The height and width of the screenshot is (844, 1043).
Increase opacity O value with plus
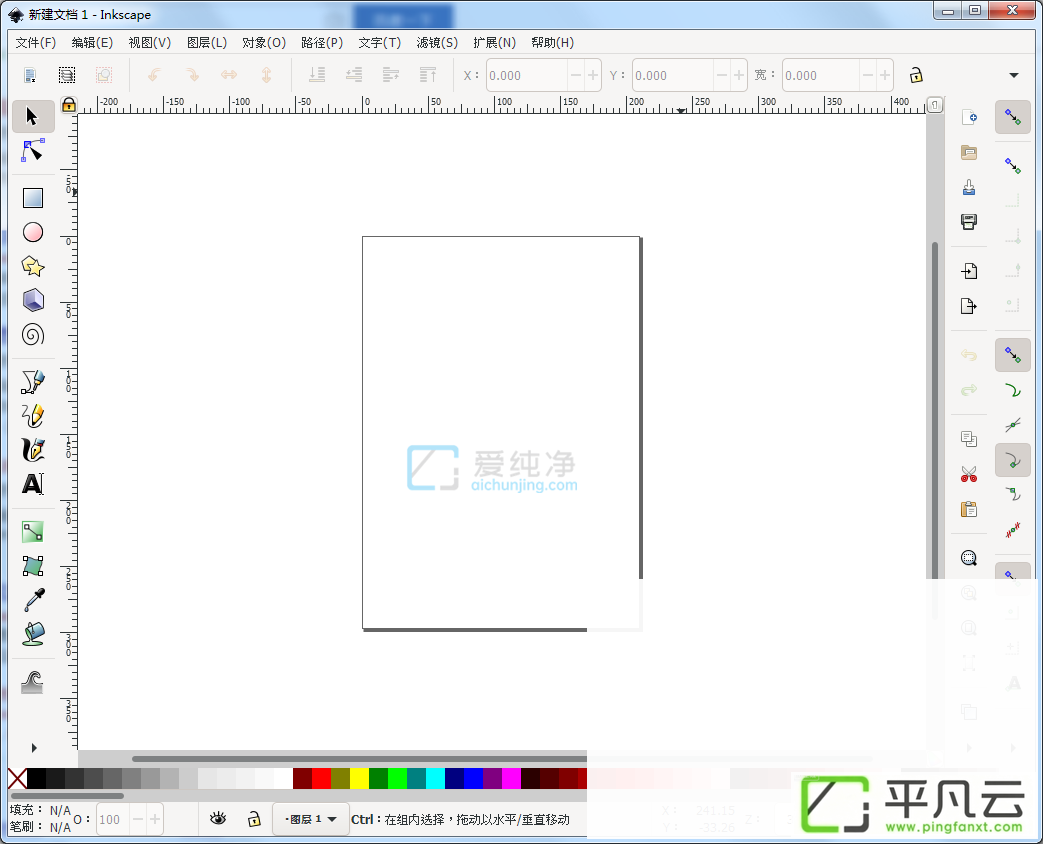[154, 819]
